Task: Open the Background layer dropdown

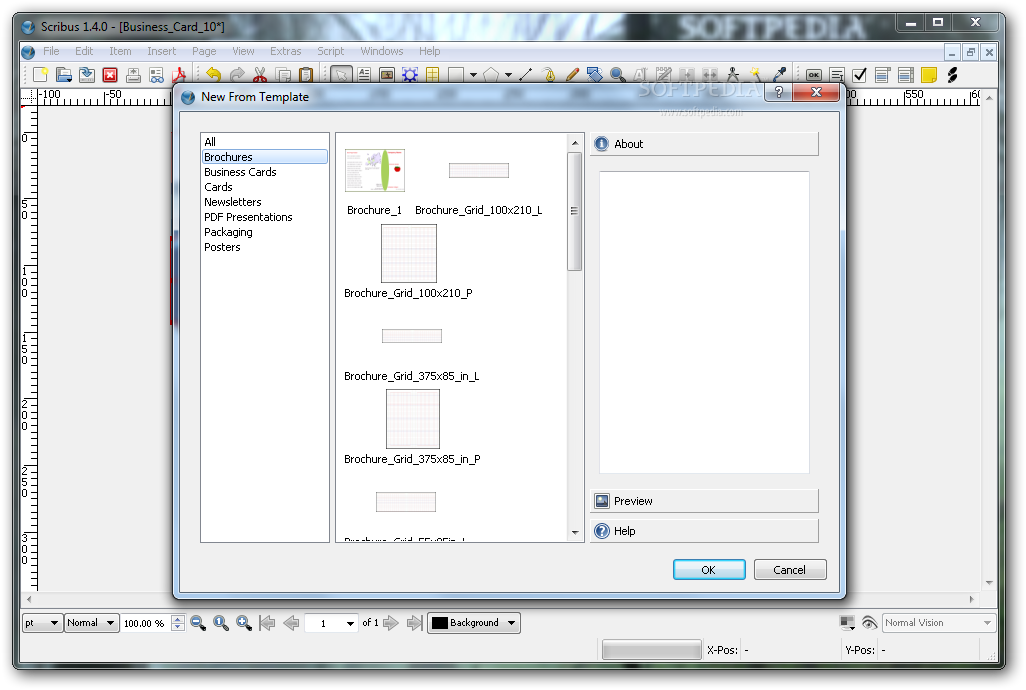Action: click(474, 623)
